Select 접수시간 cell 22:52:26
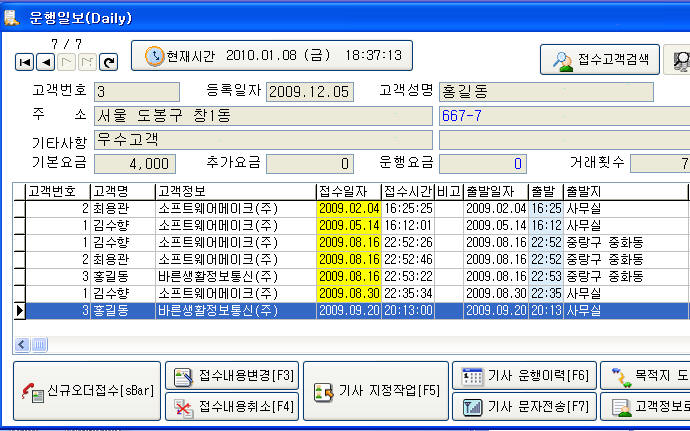Screen dimensions: 690x431 408,243
